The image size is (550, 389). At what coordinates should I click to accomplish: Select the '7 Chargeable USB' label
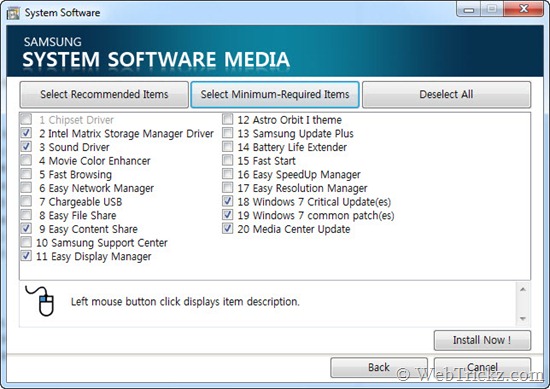(x=81, y=202)
